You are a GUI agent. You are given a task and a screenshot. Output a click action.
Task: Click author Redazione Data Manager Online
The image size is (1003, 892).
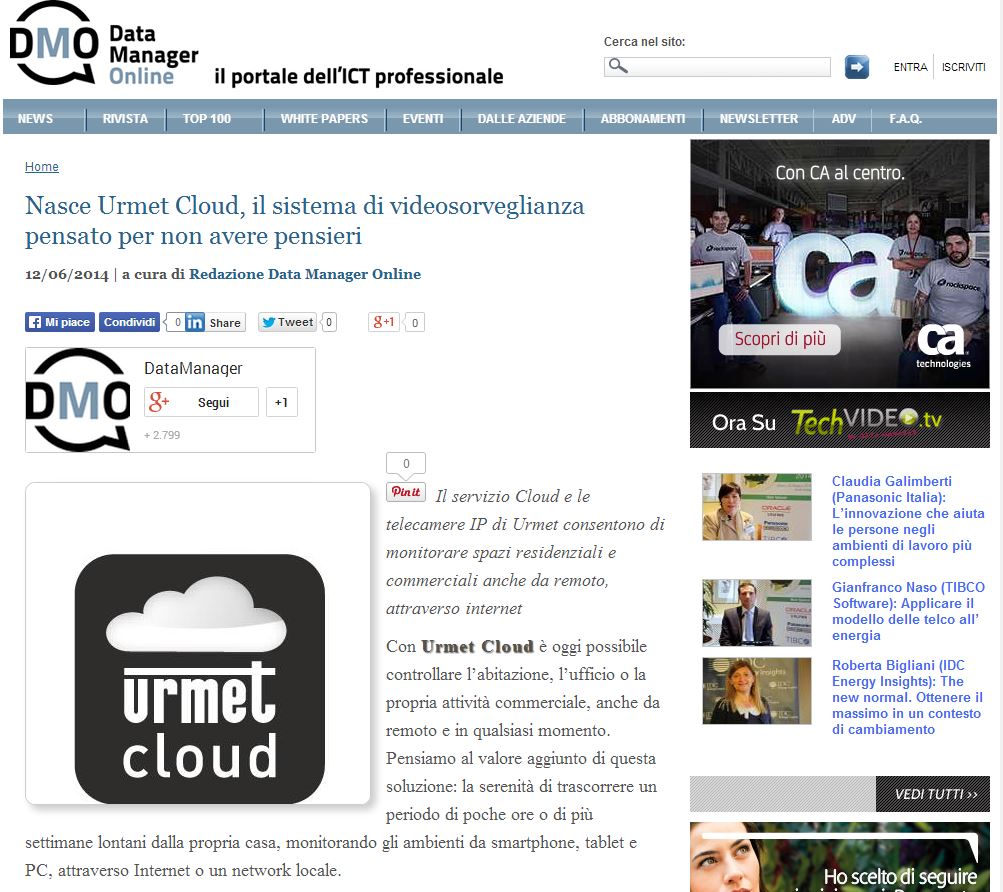(x=305, y=274)
